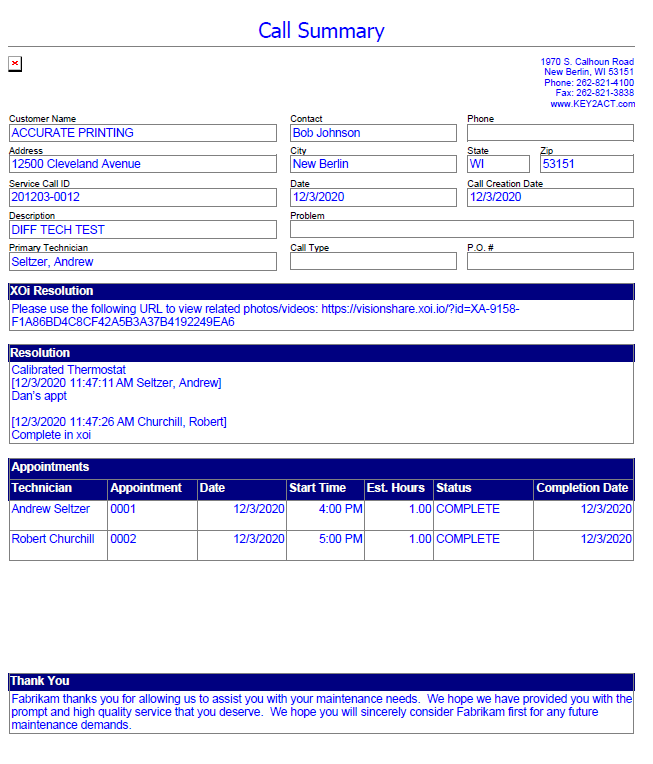
Task: Click the empty Problem field
Action: 461,229
